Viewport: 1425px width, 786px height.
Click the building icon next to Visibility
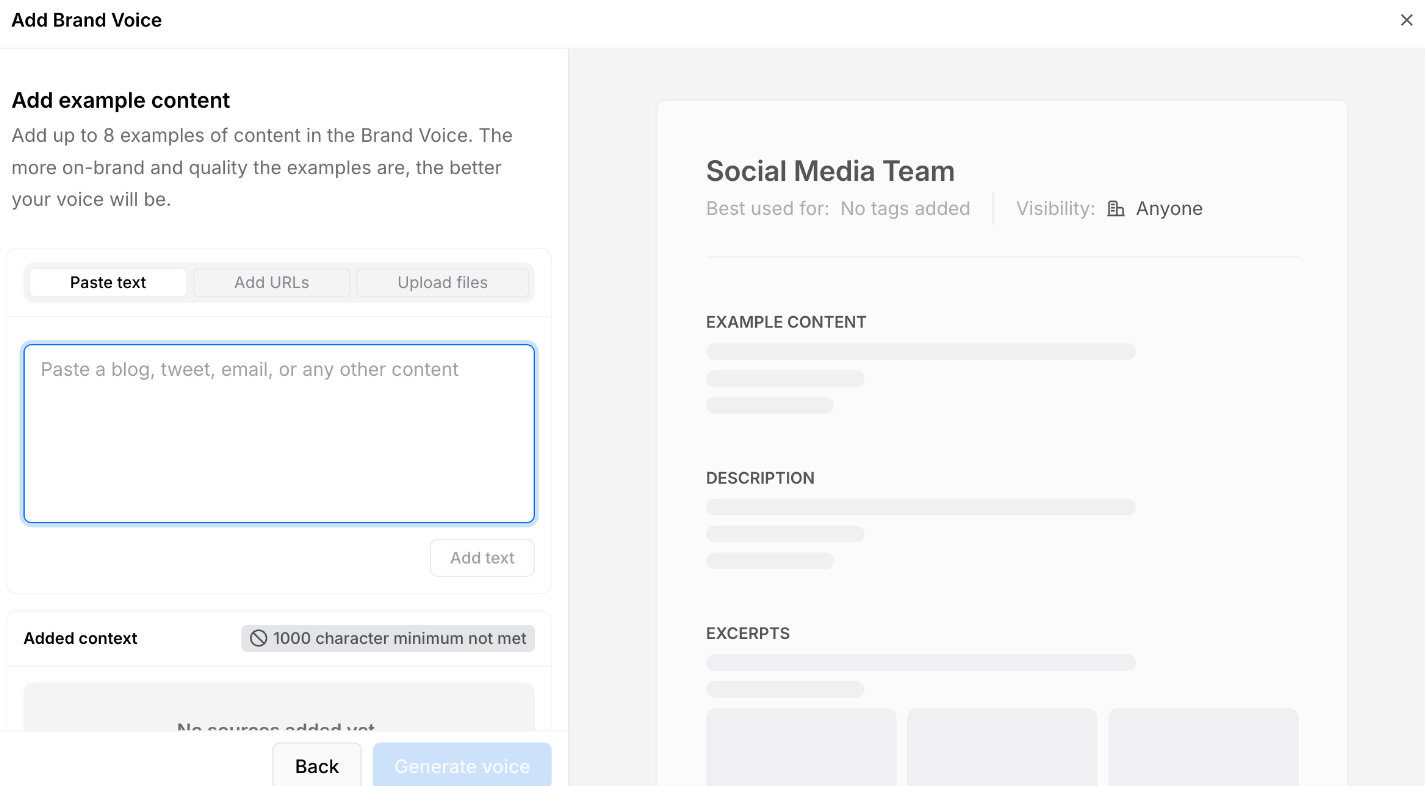point(1114,208)
